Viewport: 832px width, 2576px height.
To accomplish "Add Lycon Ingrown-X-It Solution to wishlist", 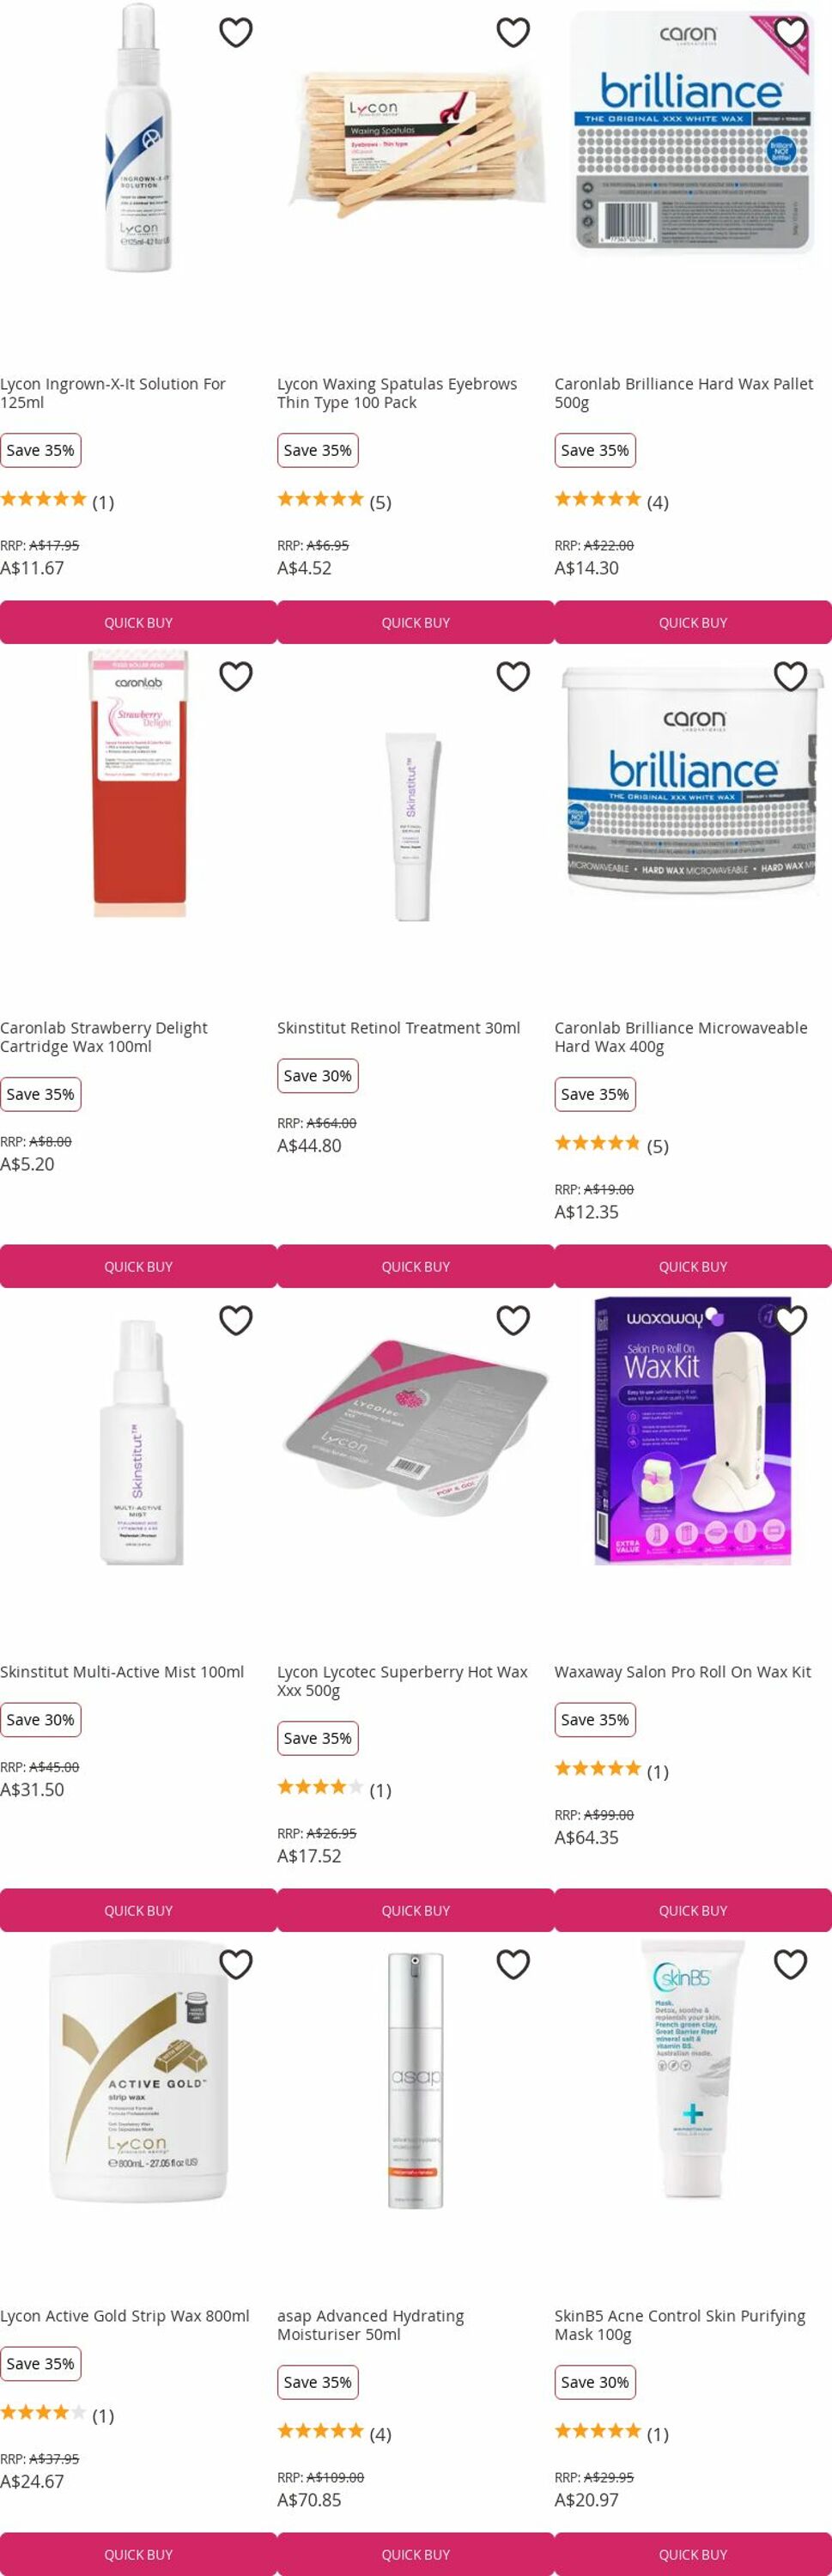I will point(236,33).
